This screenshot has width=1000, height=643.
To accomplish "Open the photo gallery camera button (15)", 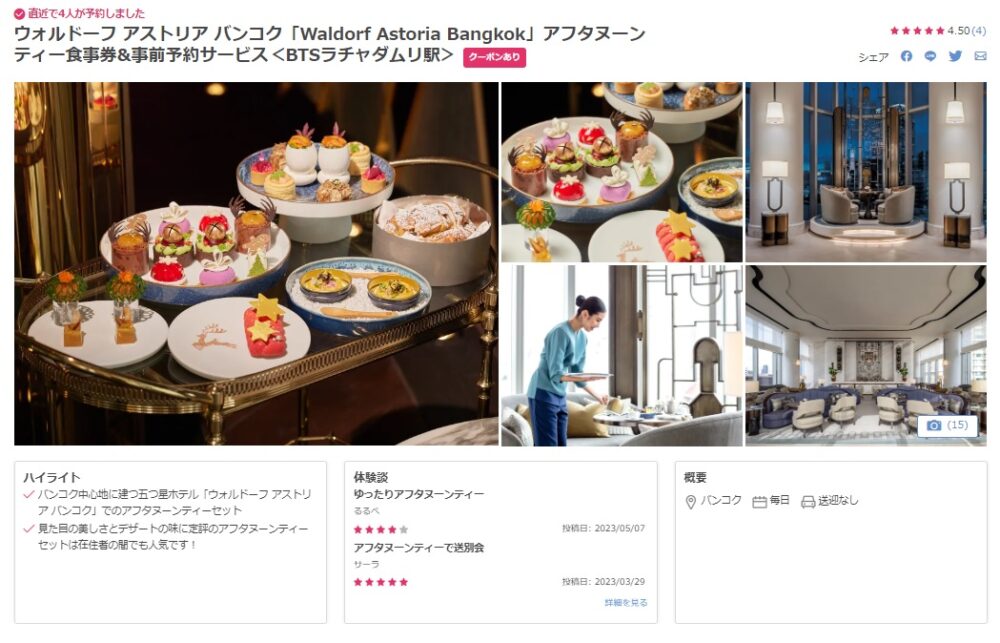I will coord(948,425).
